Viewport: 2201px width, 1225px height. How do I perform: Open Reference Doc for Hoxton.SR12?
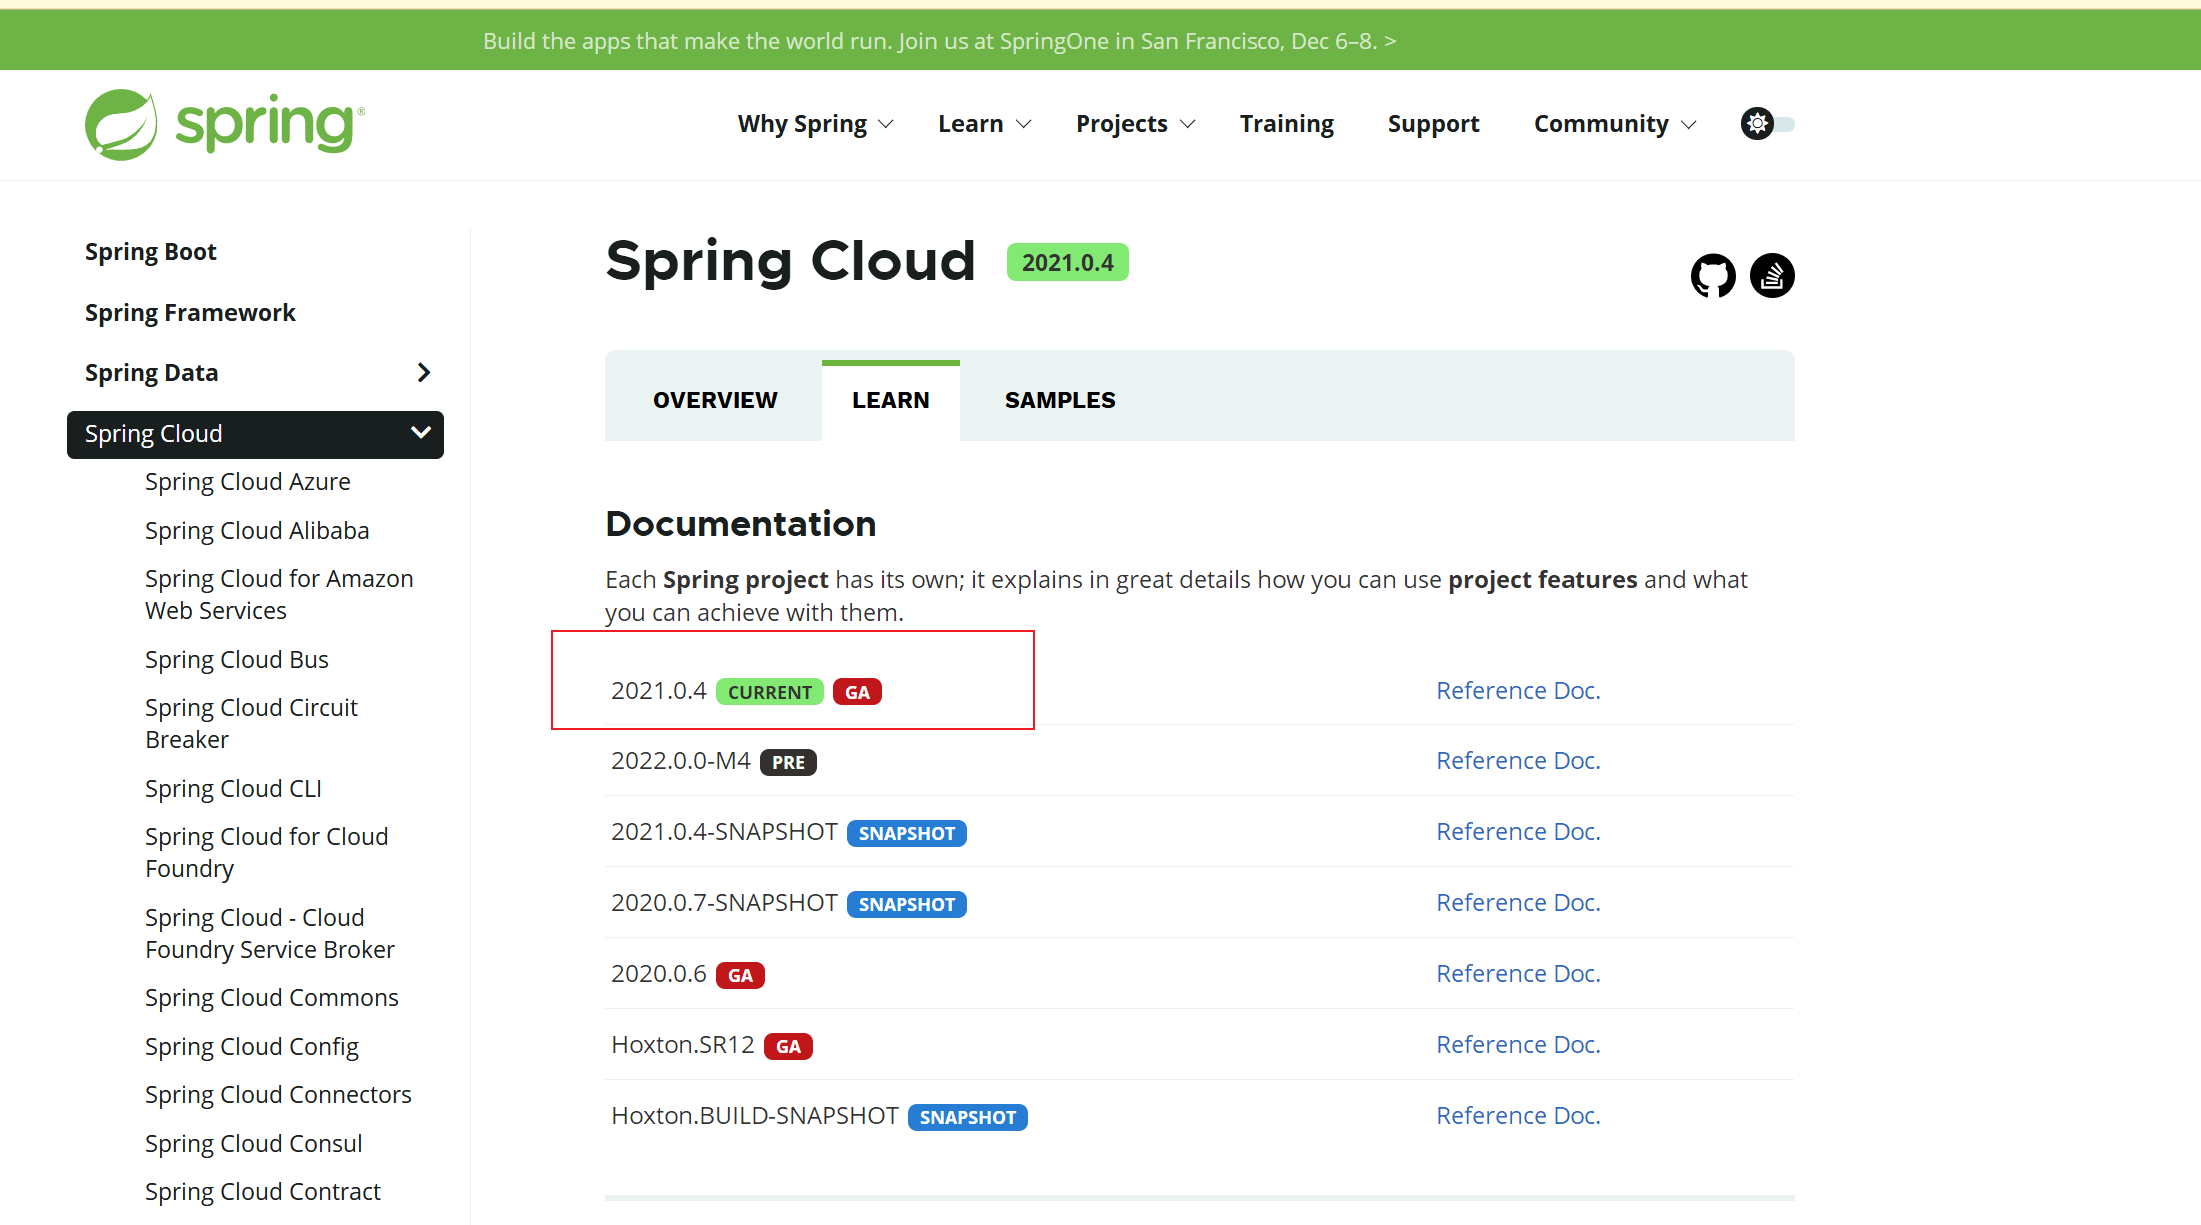click(x=1518, y=1045)
